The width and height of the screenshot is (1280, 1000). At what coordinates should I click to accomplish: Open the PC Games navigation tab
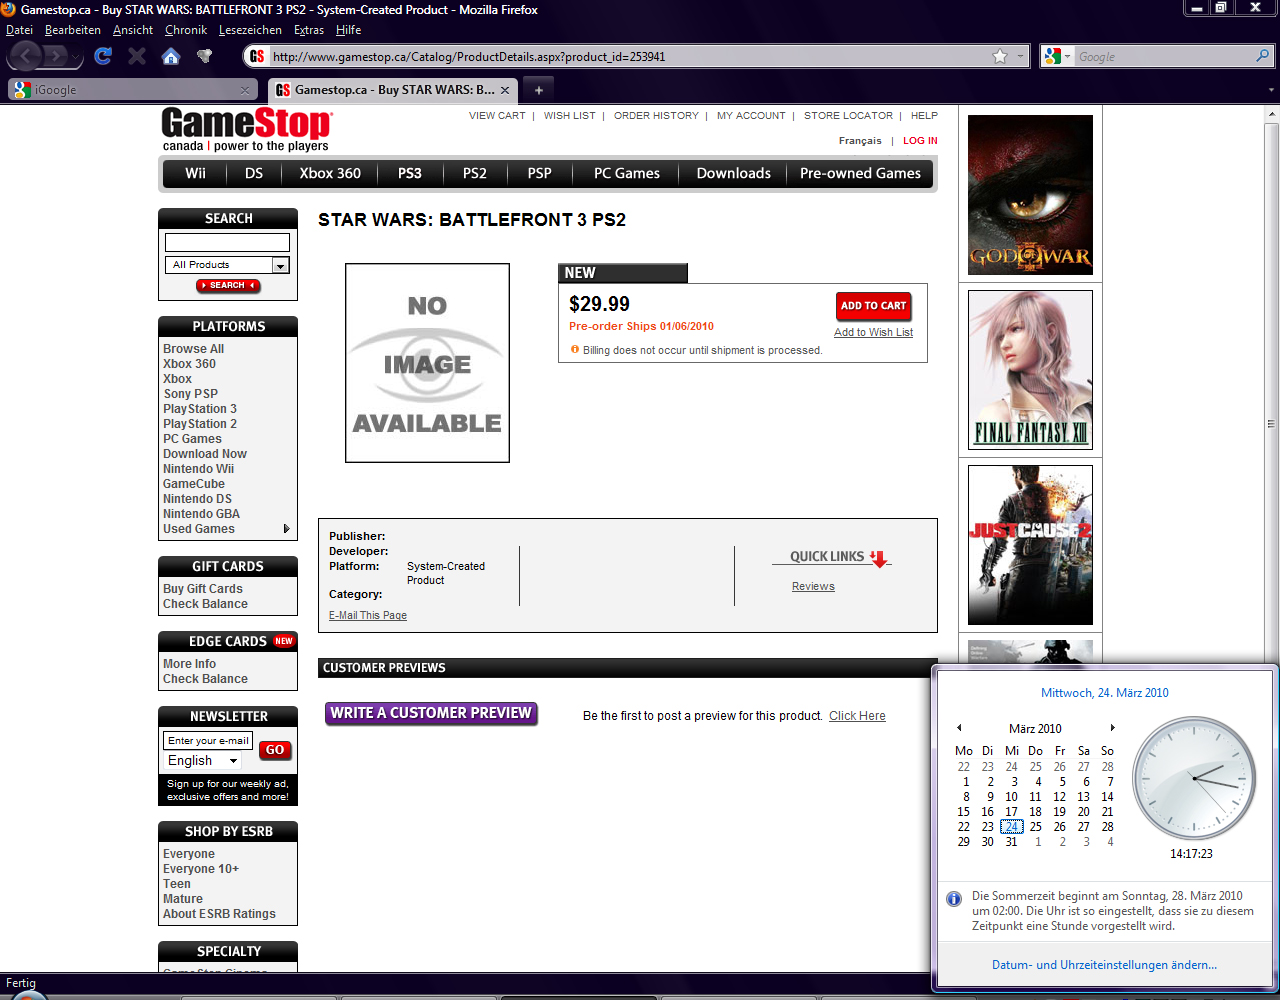click(627, 173)
